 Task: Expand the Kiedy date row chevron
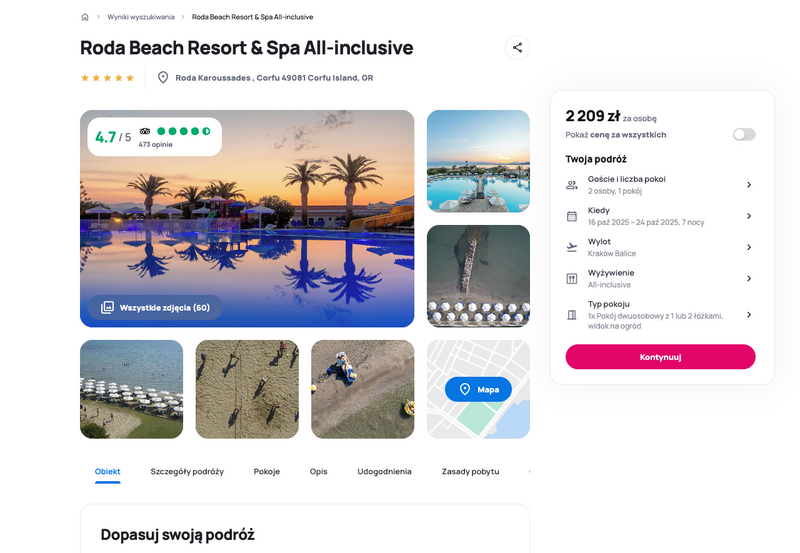click(x=748, y=216)
